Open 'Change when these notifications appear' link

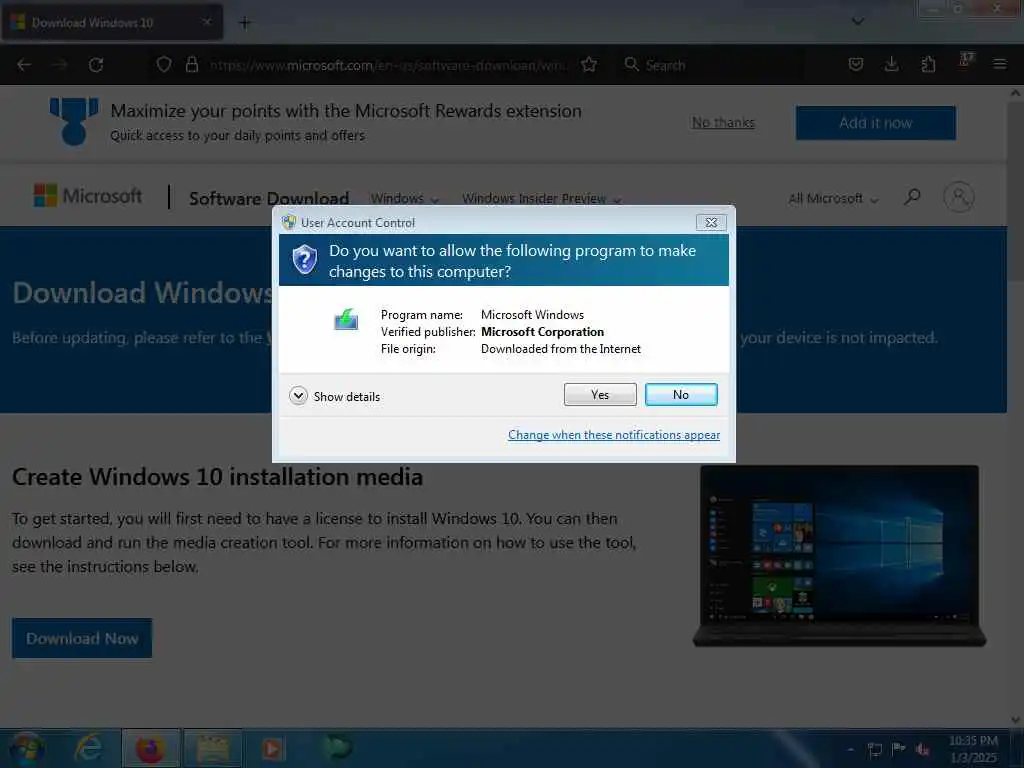click(614, 435)
